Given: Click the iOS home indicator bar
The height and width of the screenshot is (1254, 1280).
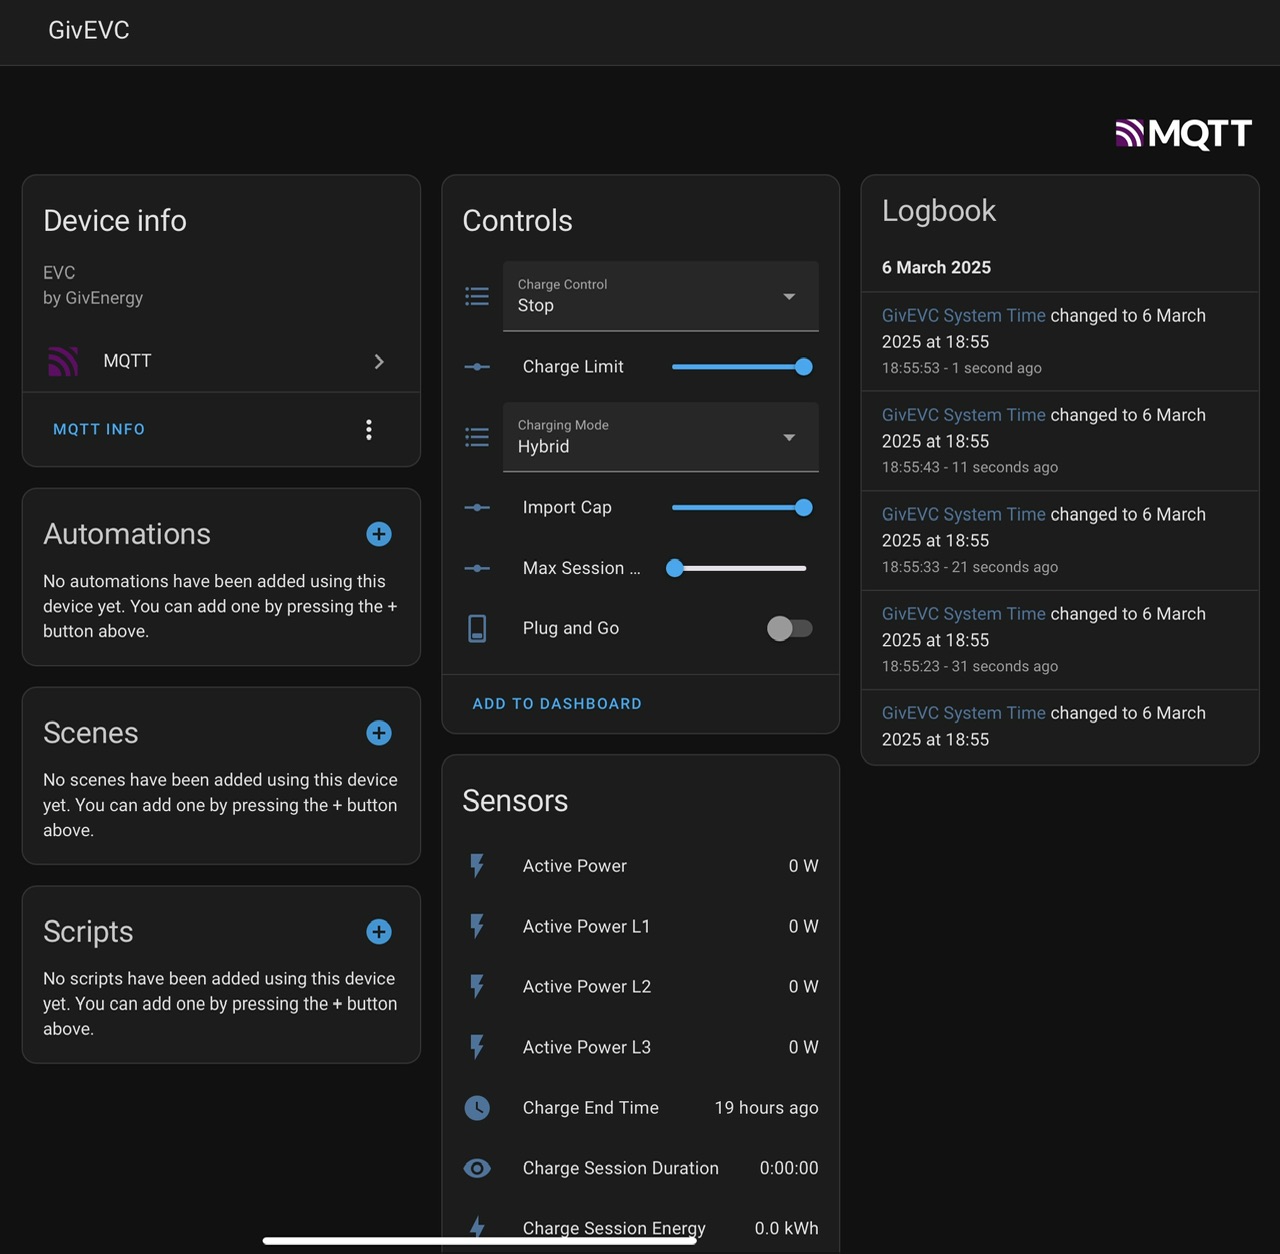Looking at the screenshot, I should [x=479, y=1241].
